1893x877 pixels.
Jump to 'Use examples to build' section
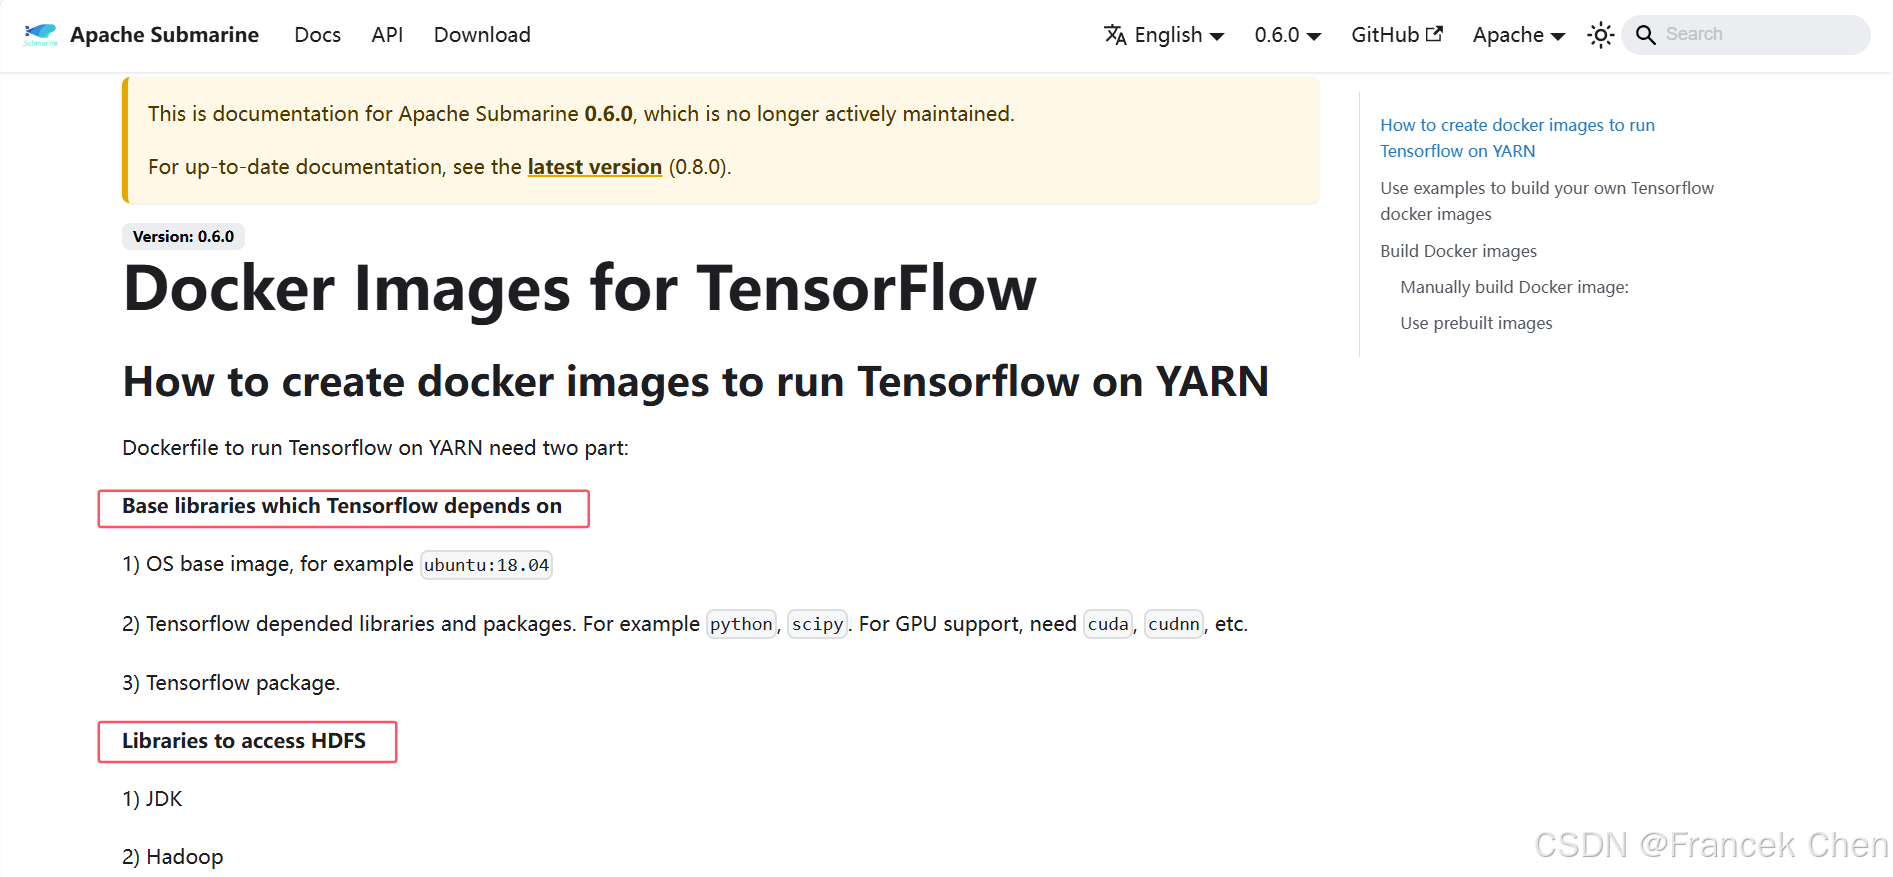pos(1546,201)
